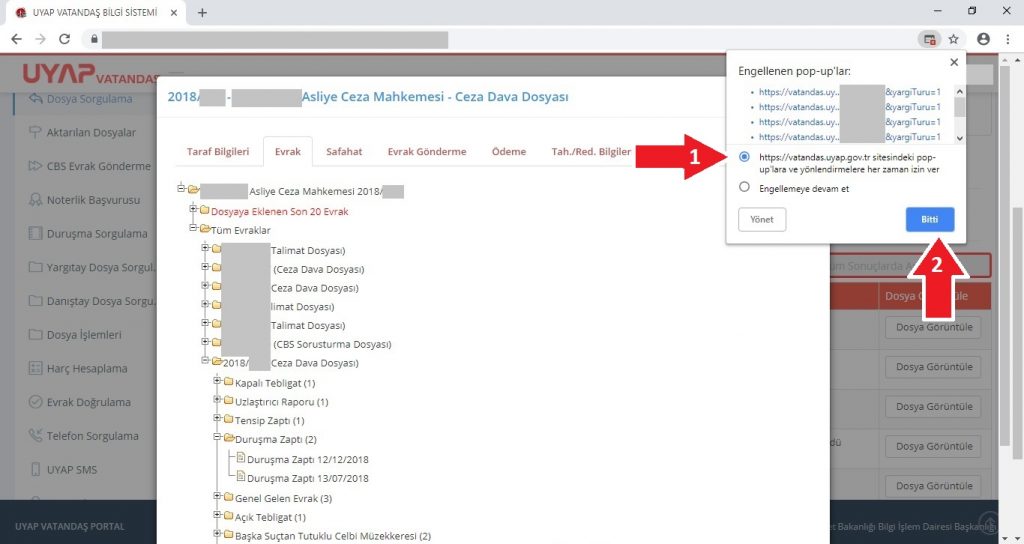Select Engellemeye devam et option
This screenshot has width=1024, height=544.
pyautogui.click(x=744, y=187)
